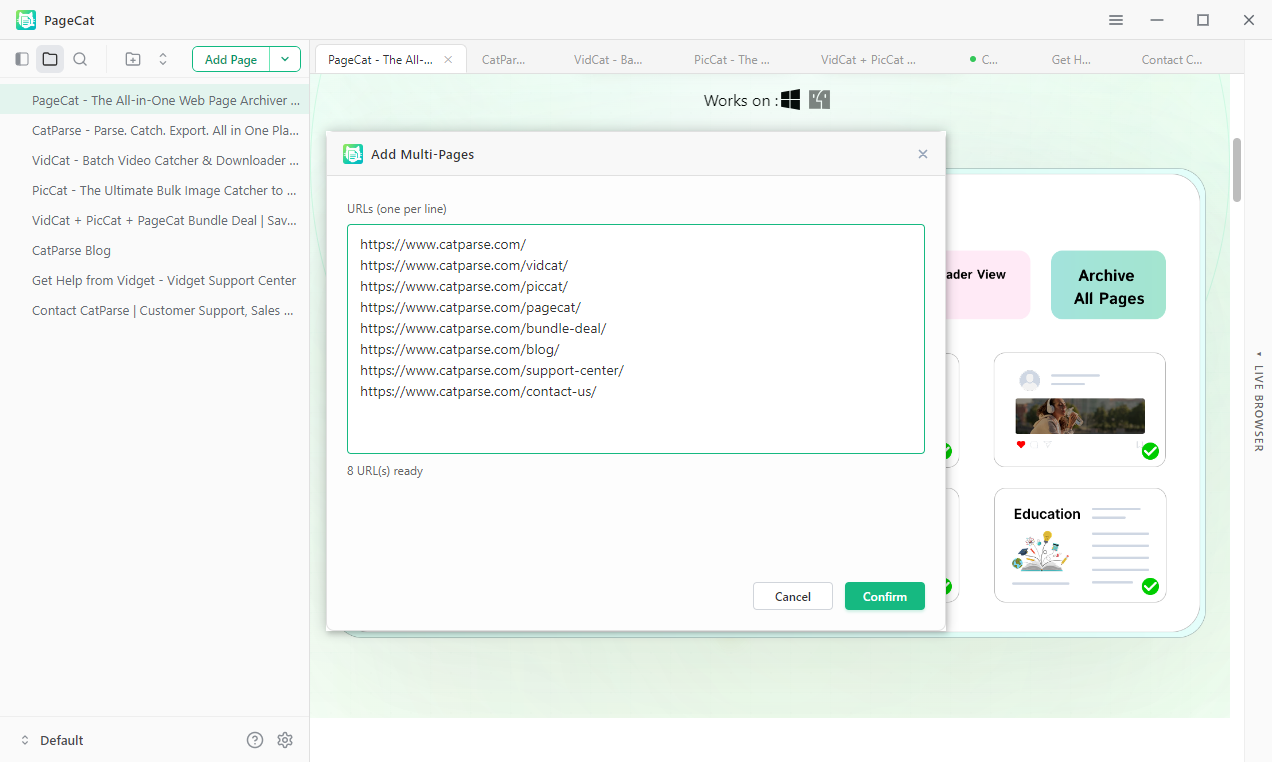Select CatParse - Parse. Catch. Export sidebar item
The image size is (1272, 762).
click(x=155, y=130)
